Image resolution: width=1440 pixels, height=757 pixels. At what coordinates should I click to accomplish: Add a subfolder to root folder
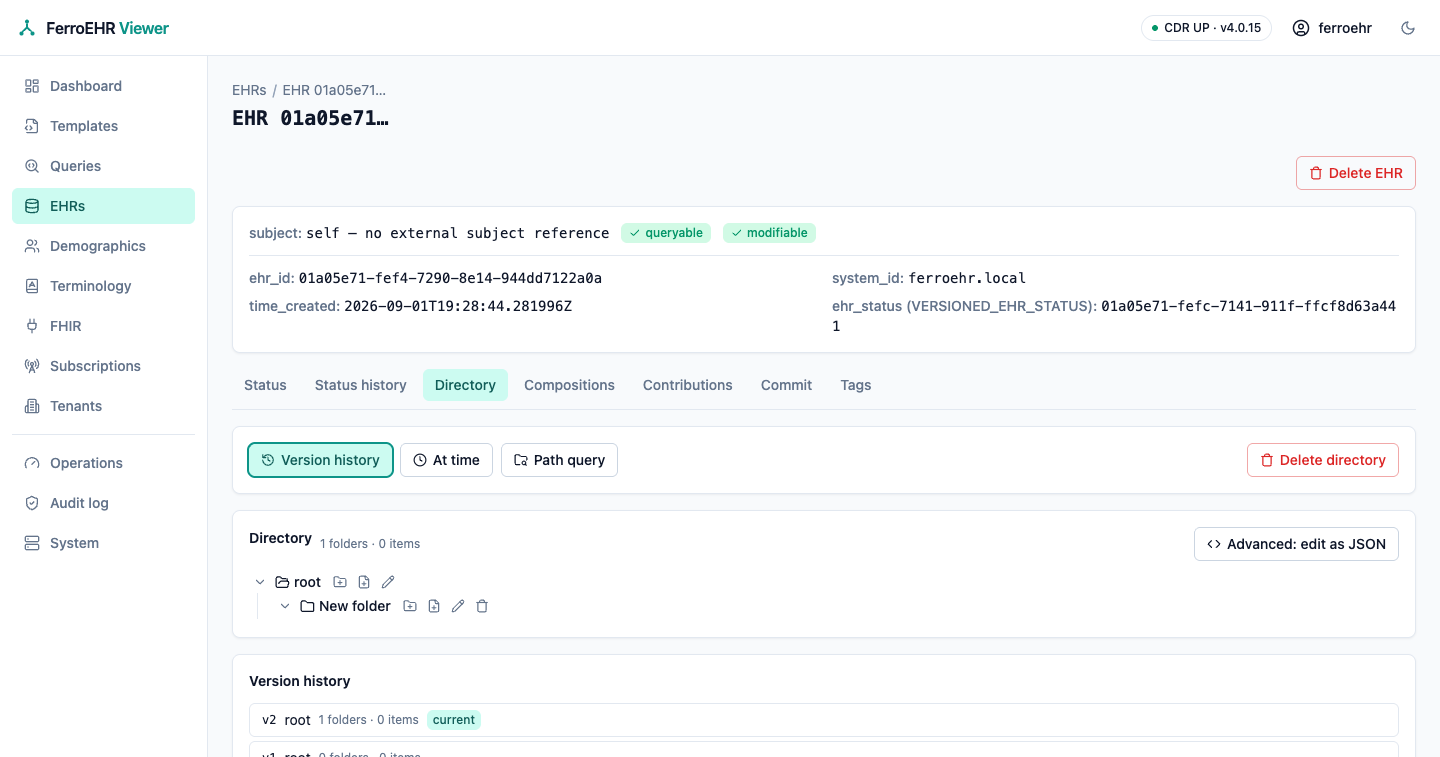tap(340, 582)
